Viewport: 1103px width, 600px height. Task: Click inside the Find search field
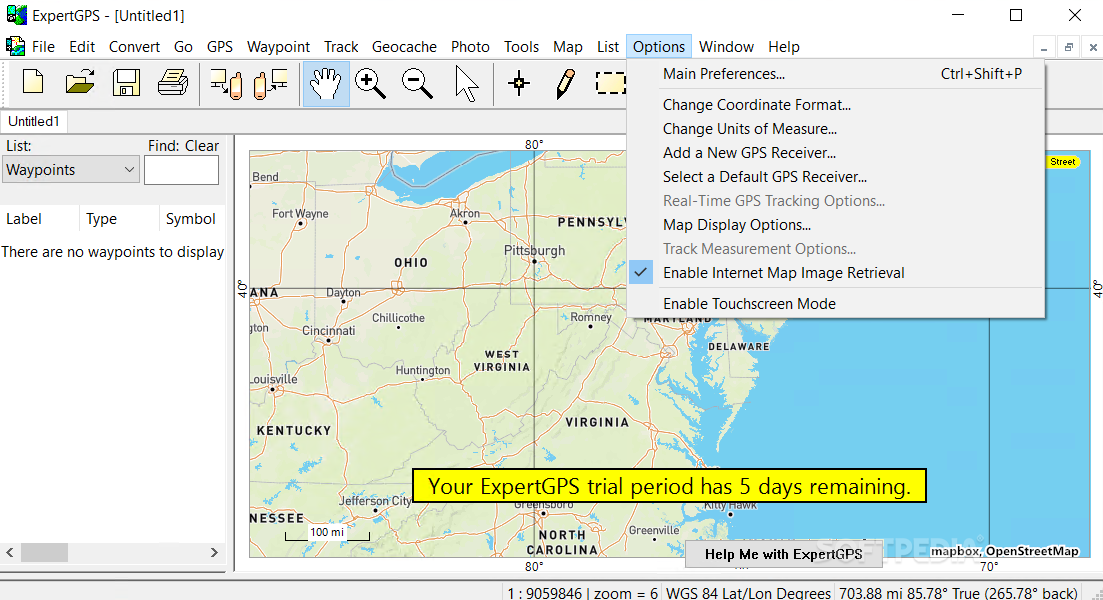181,170
